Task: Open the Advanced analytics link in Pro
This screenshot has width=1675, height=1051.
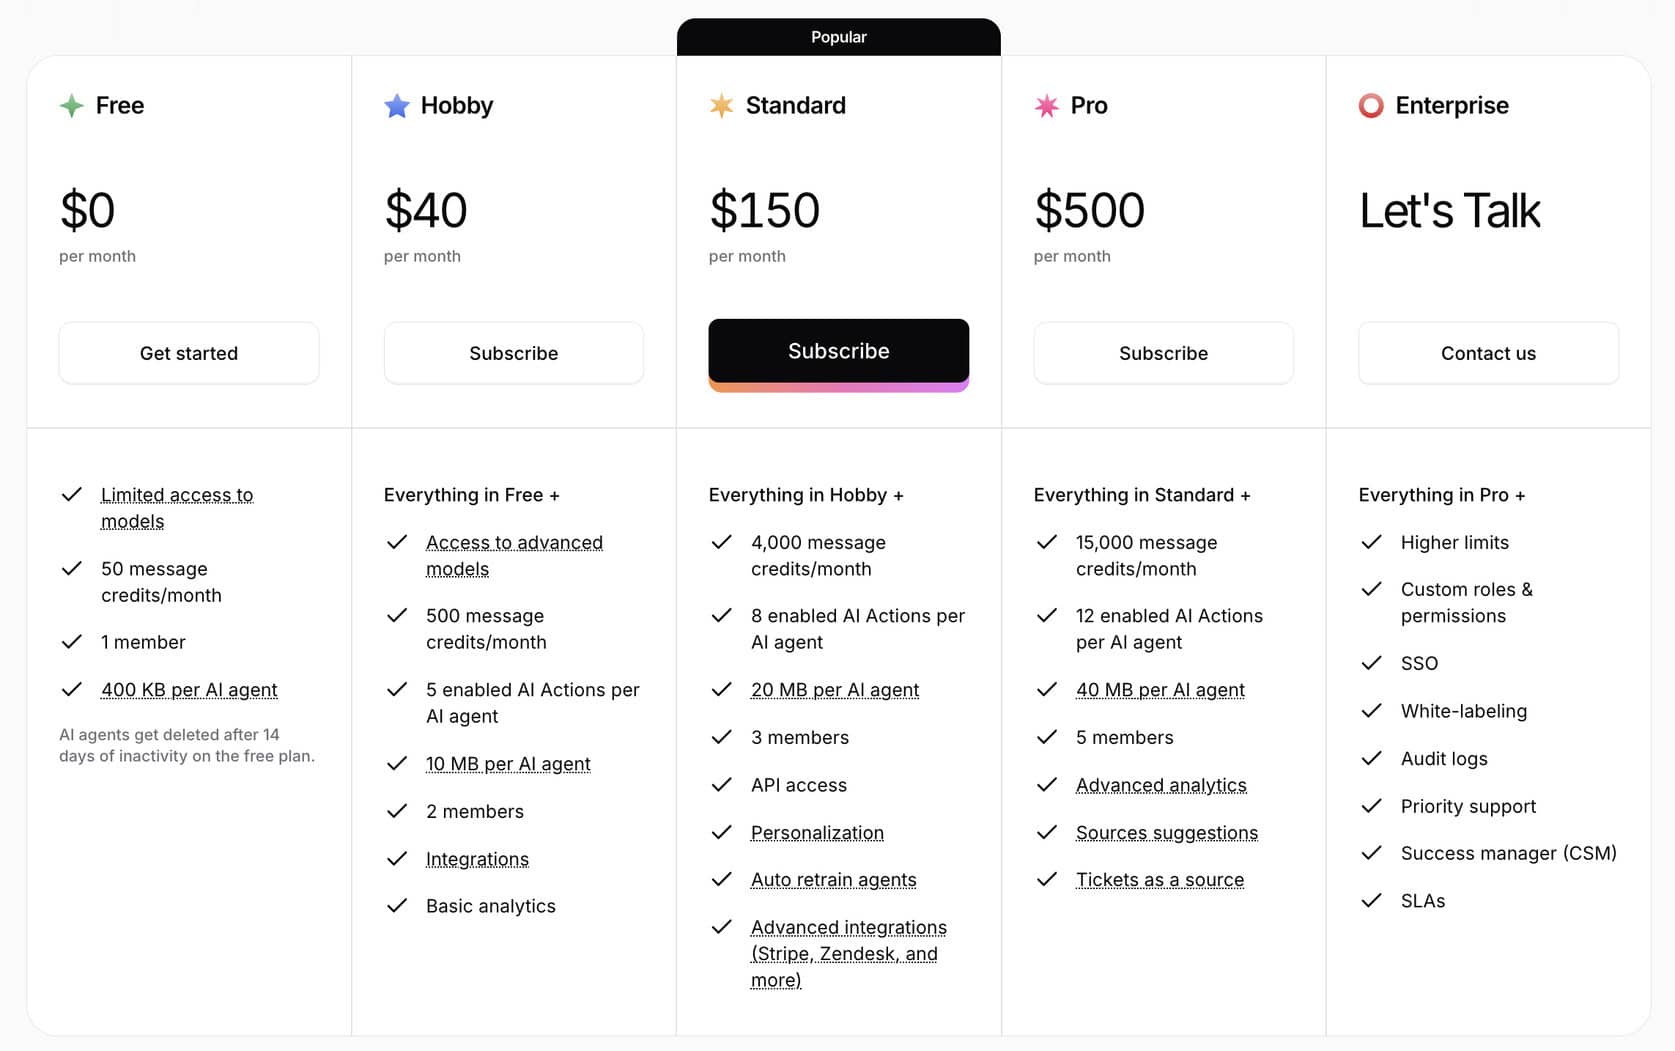Action: (x=1161, y=786)
